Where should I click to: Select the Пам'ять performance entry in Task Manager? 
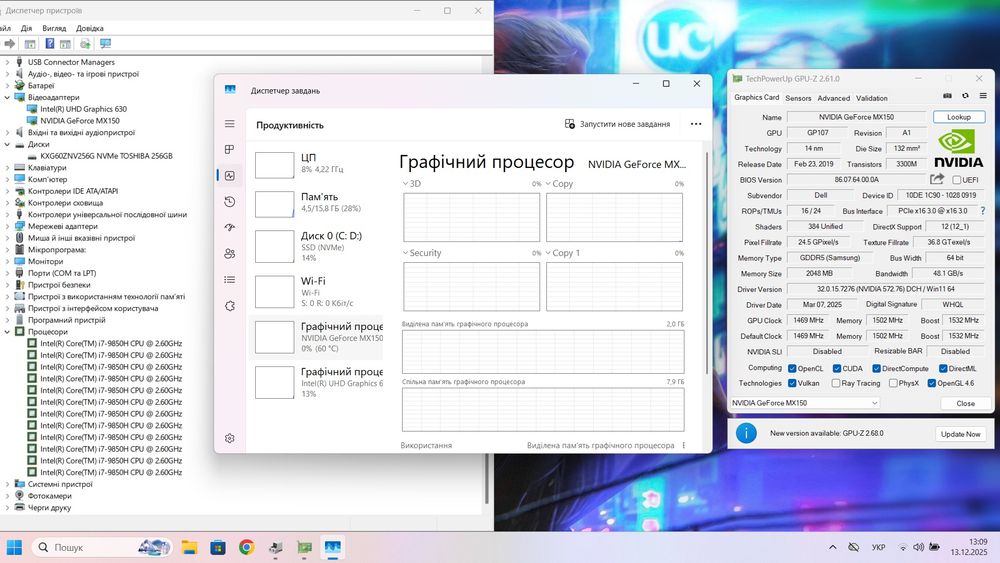(x=318, y=203)
